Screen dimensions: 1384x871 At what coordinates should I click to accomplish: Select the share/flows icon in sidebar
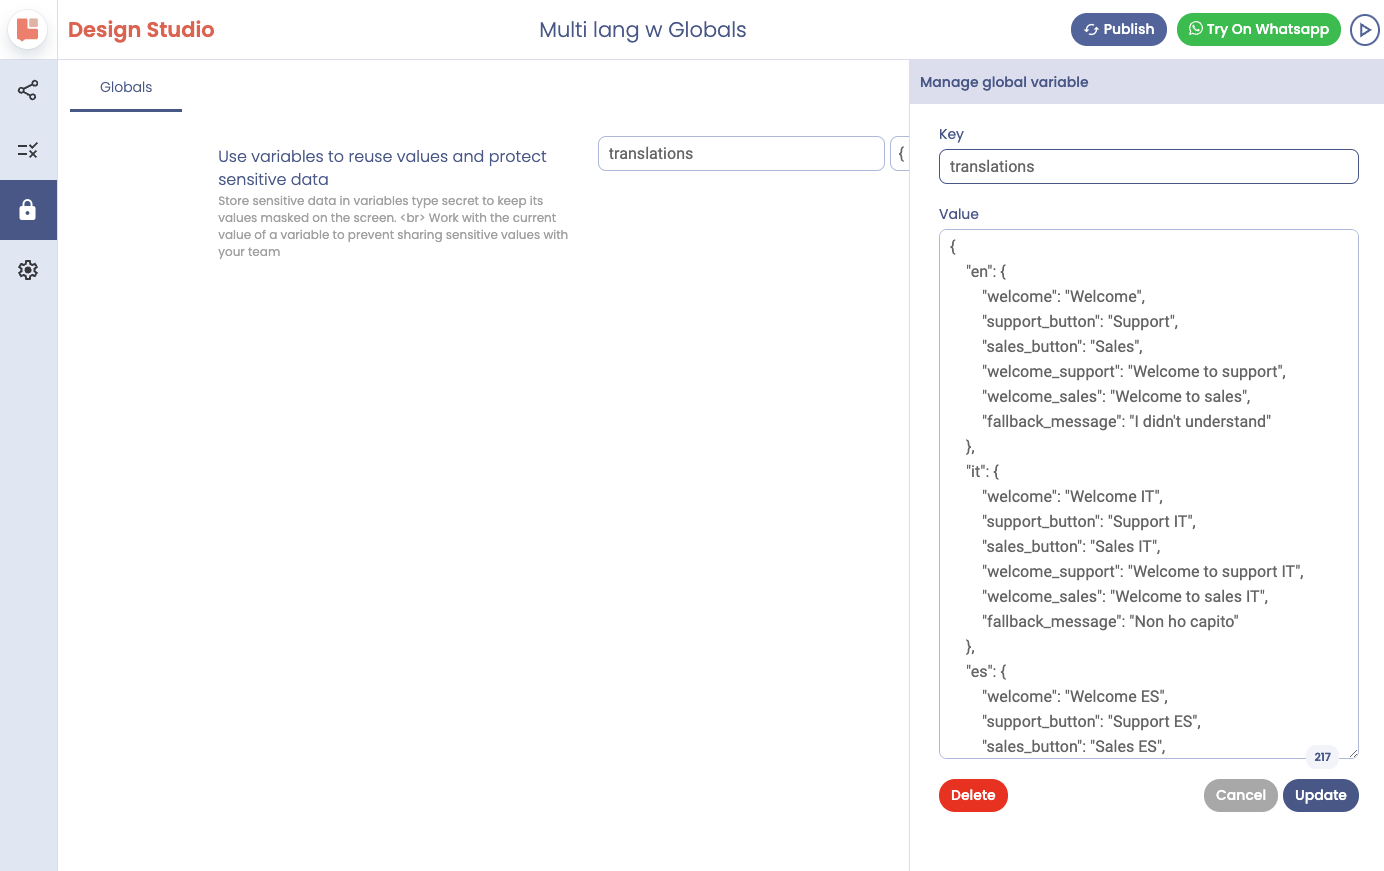point(28,90)
